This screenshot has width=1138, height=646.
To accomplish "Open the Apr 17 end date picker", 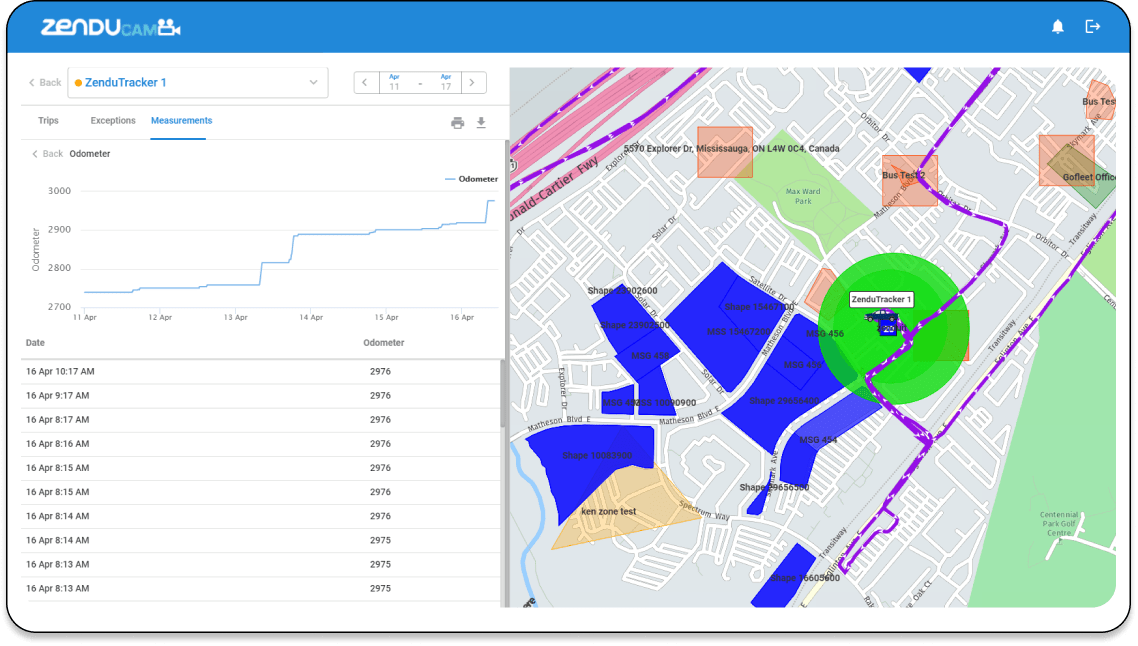I will point(446,82).
